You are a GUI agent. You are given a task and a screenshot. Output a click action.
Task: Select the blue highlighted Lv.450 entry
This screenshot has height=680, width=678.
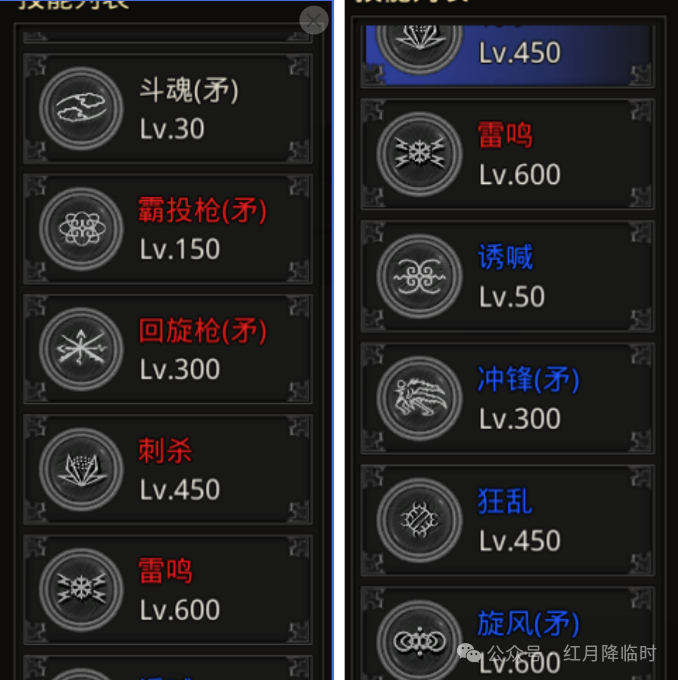508,56
